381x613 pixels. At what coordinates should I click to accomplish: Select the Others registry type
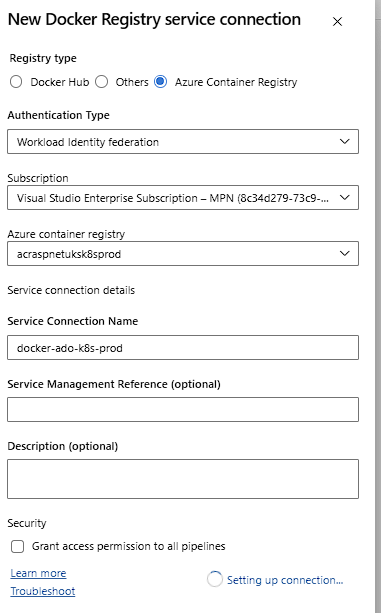tap(102, 82)
